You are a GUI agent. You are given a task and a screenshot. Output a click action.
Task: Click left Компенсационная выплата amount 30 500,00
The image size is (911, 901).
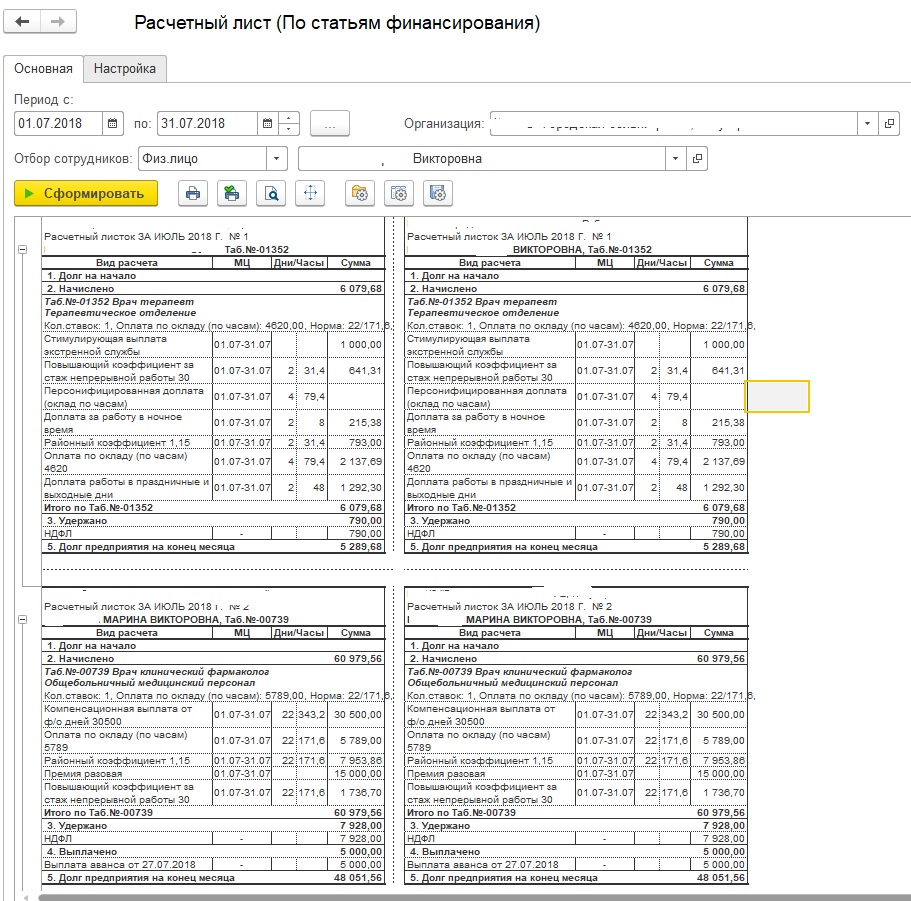click(x=357, y=715)
